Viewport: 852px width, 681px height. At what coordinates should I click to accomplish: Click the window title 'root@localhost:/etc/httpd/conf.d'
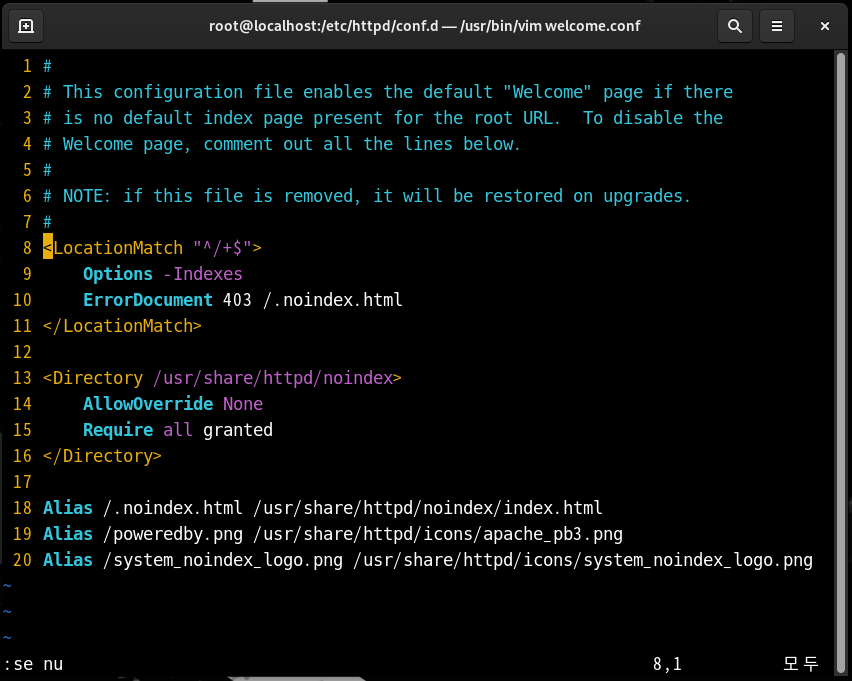pyautogui.click(x=323, y=26)
